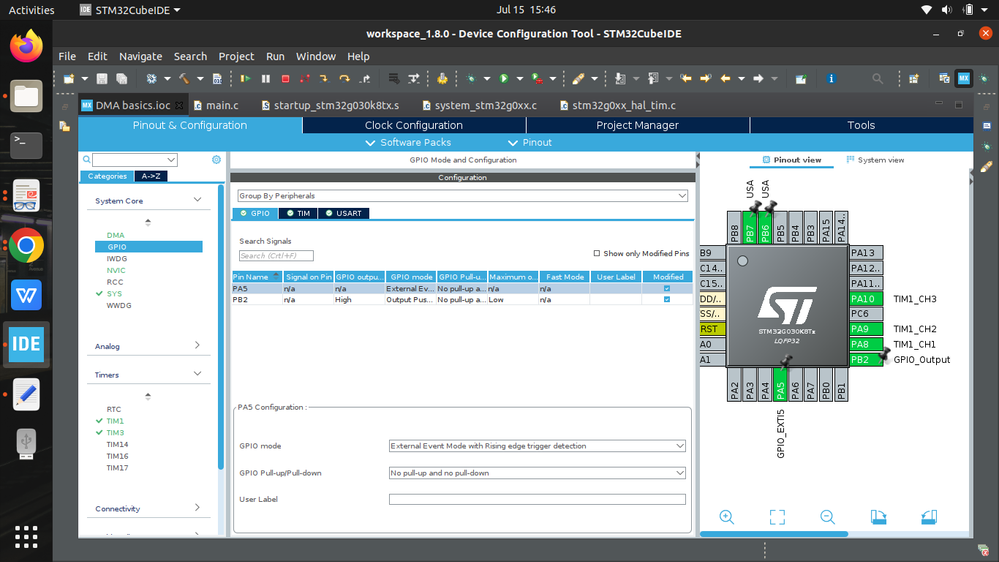Open the Terminal from the dock

pyautogui.click(x=26, y=145)
